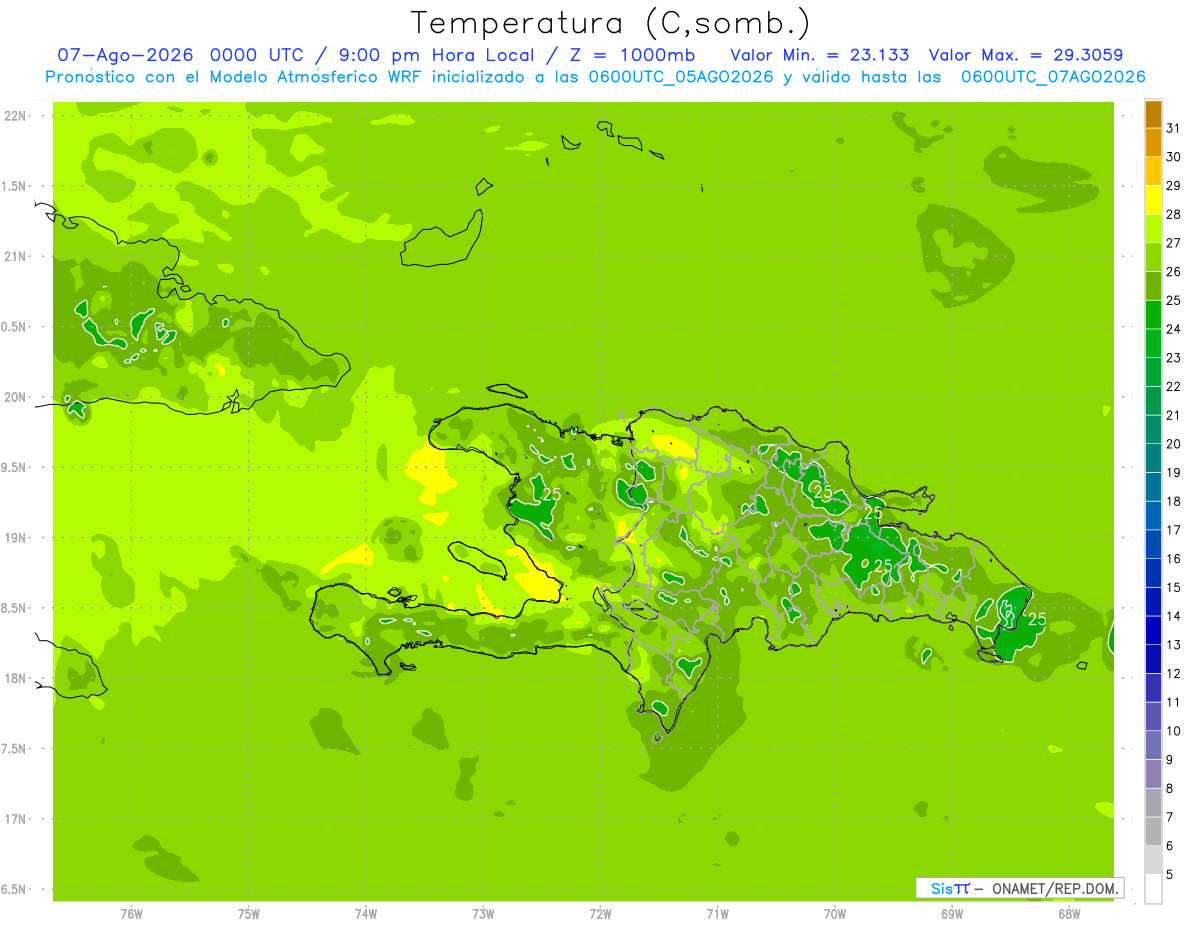Click the 69W longitude label
Image resolution: width=1200 pixels, height=927 pixels.
[952, 914]
